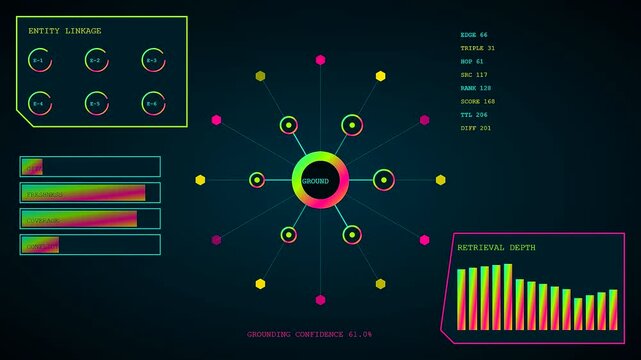Select the E-2 entity gauge
The image size is (641, 360).
pos(97,60)
